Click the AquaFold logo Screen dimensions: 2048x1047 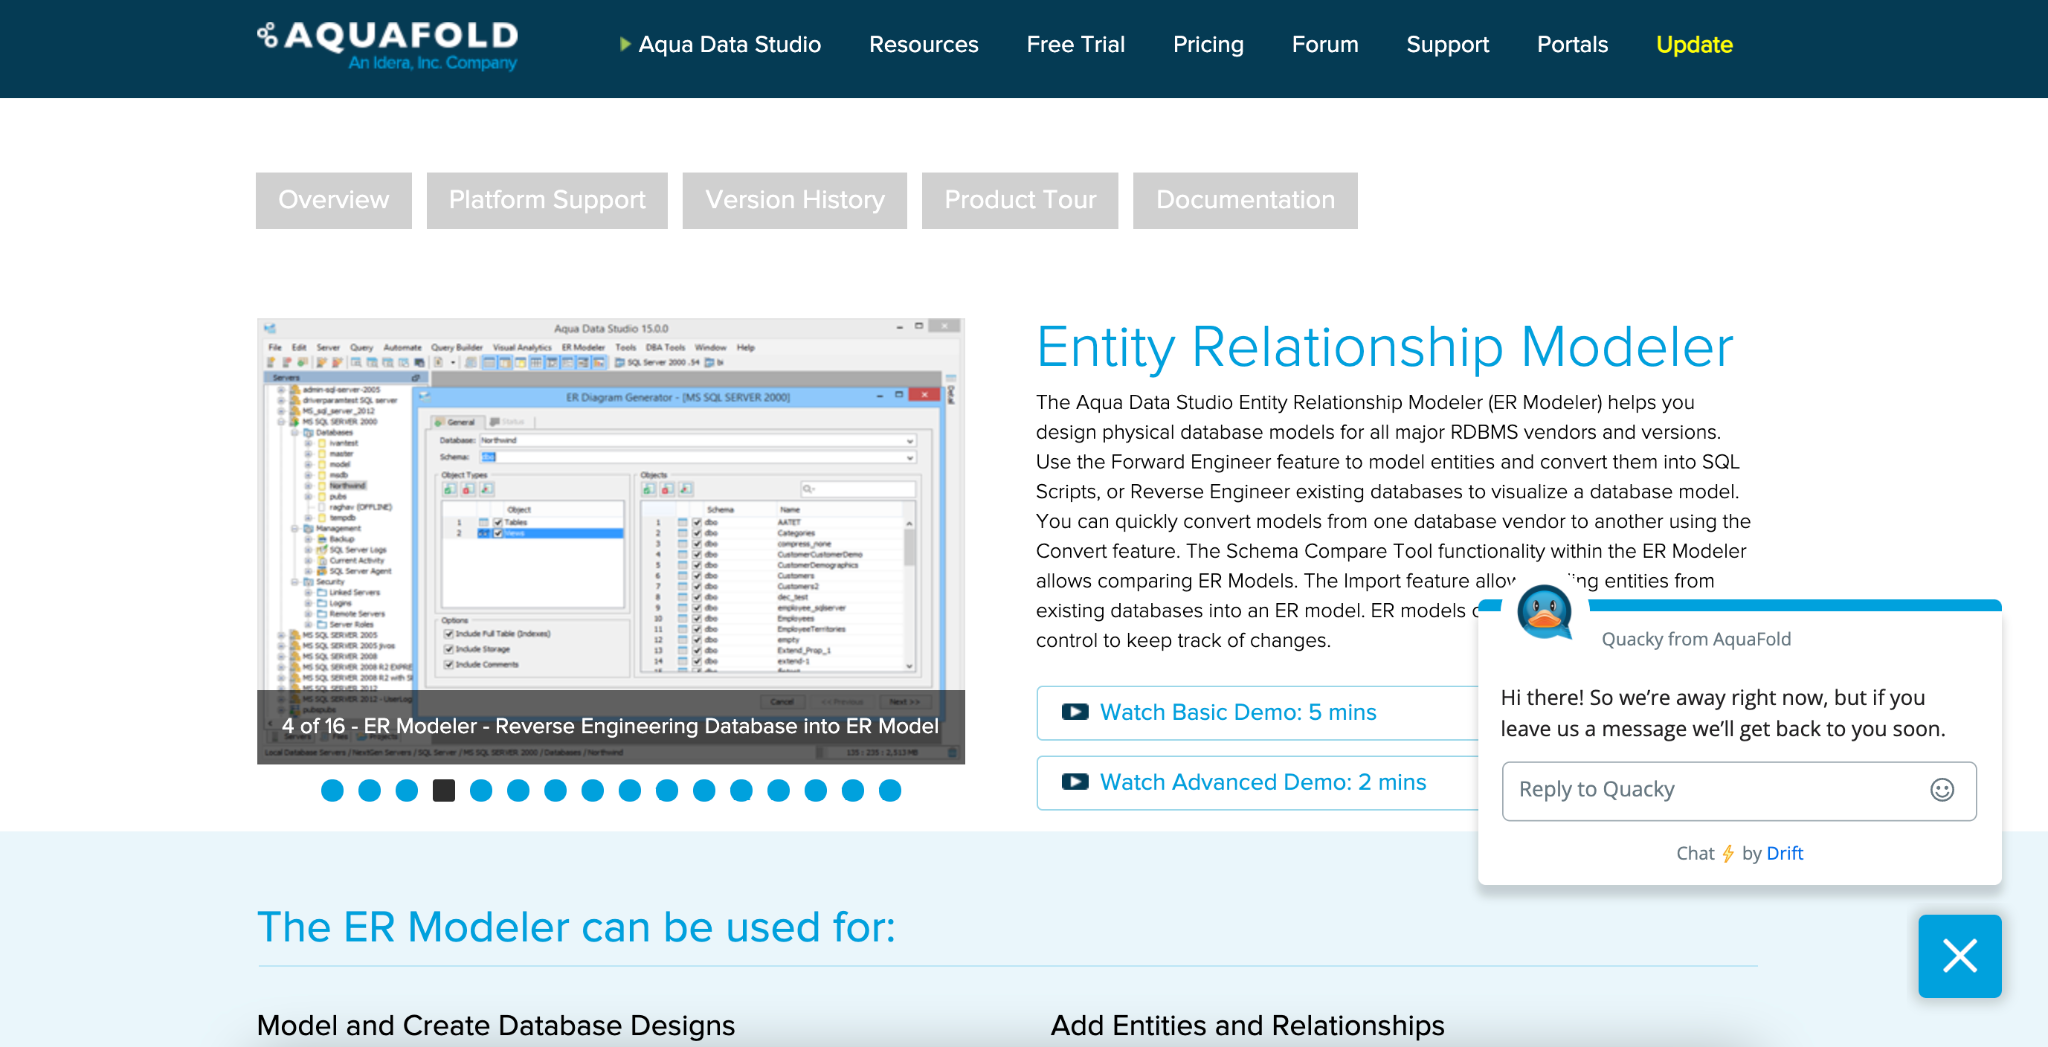(x=388, y=46)
